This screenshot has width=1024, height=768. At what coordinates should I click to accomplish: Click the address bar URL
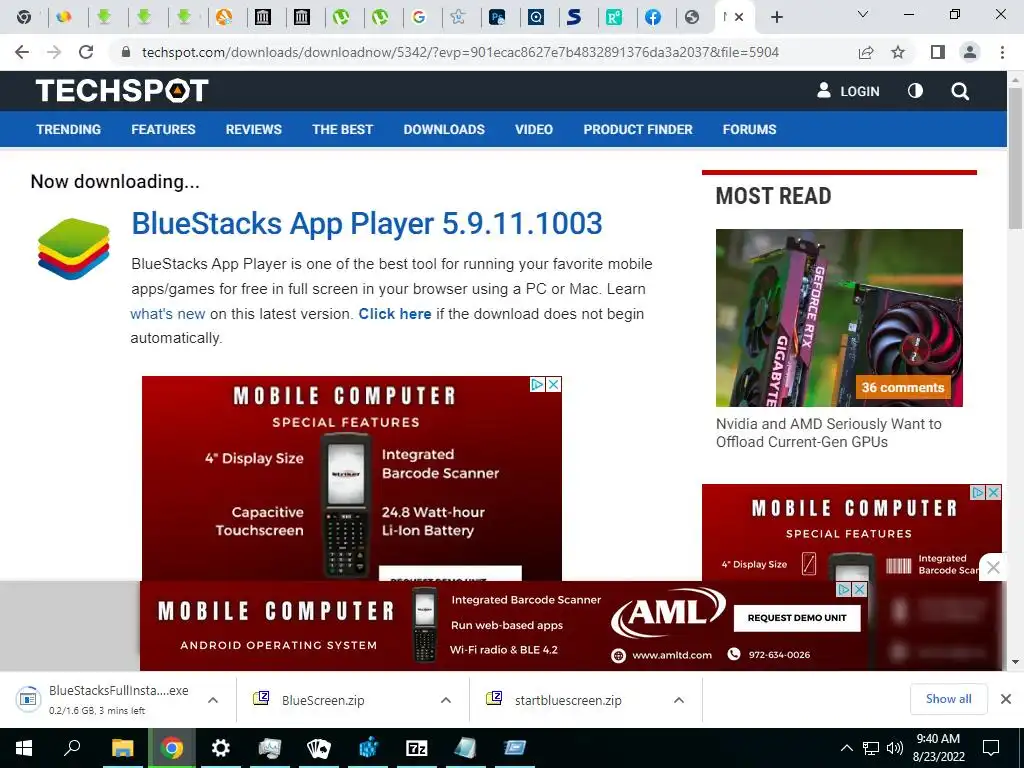[460, 52]
